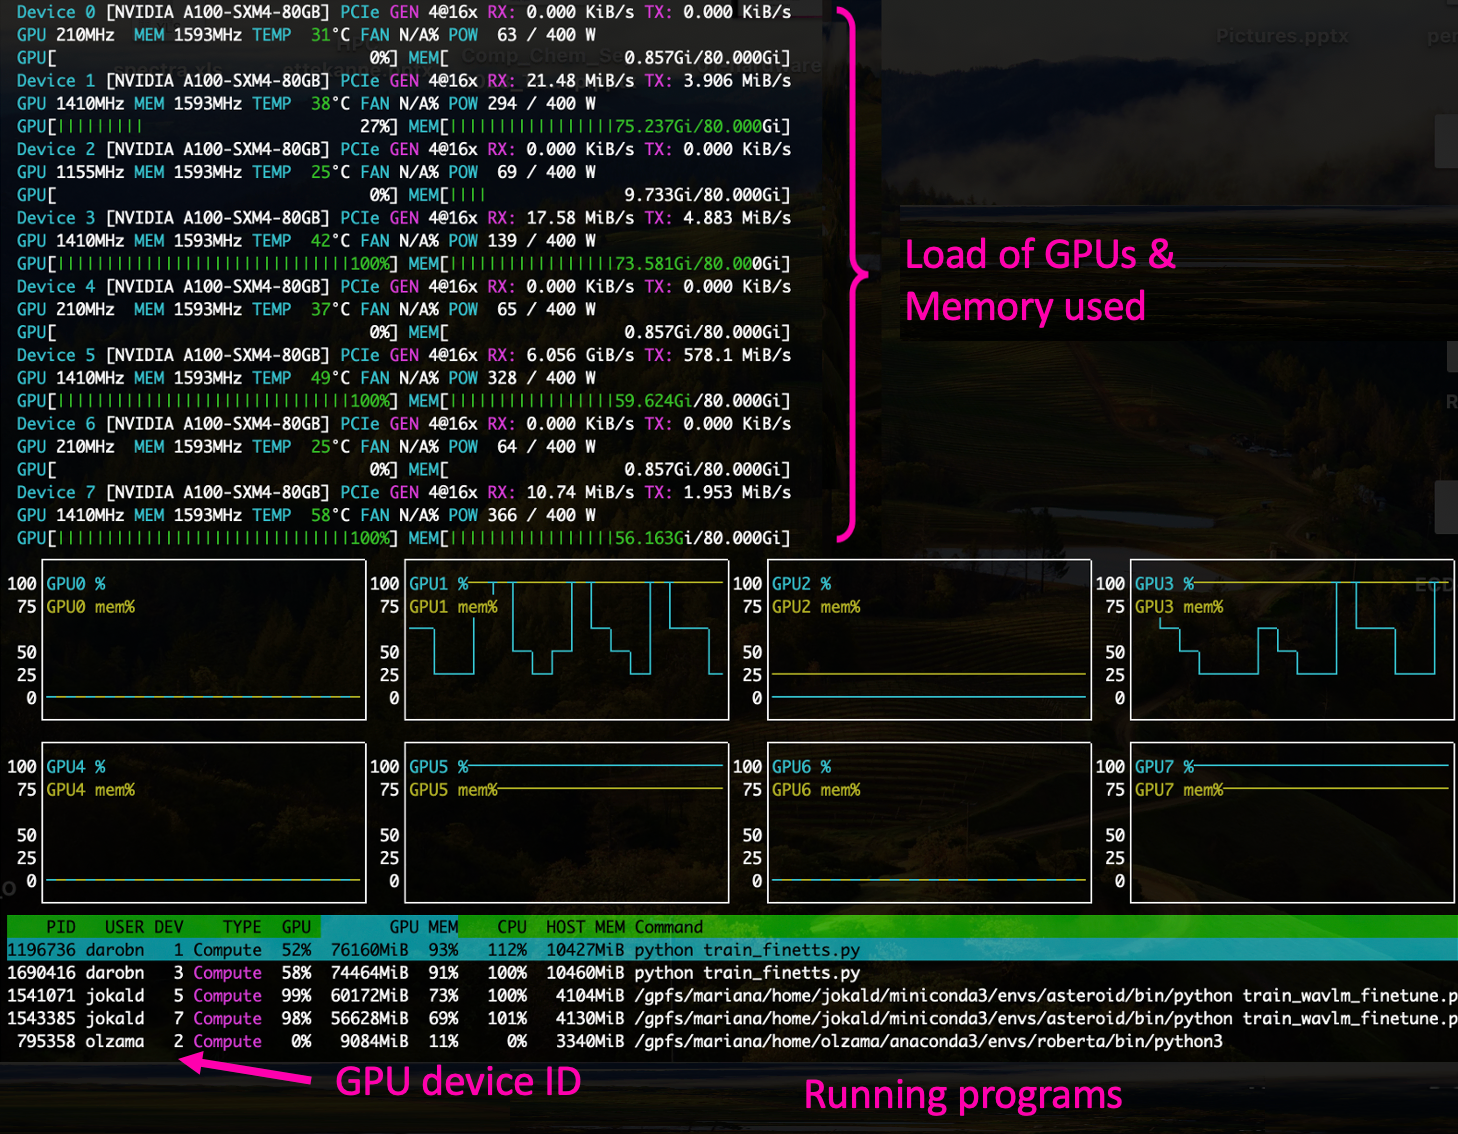Click the 42°C temperature reading
The width and height of the screenshot is (1458, 1134).
(x=330, y=240)
